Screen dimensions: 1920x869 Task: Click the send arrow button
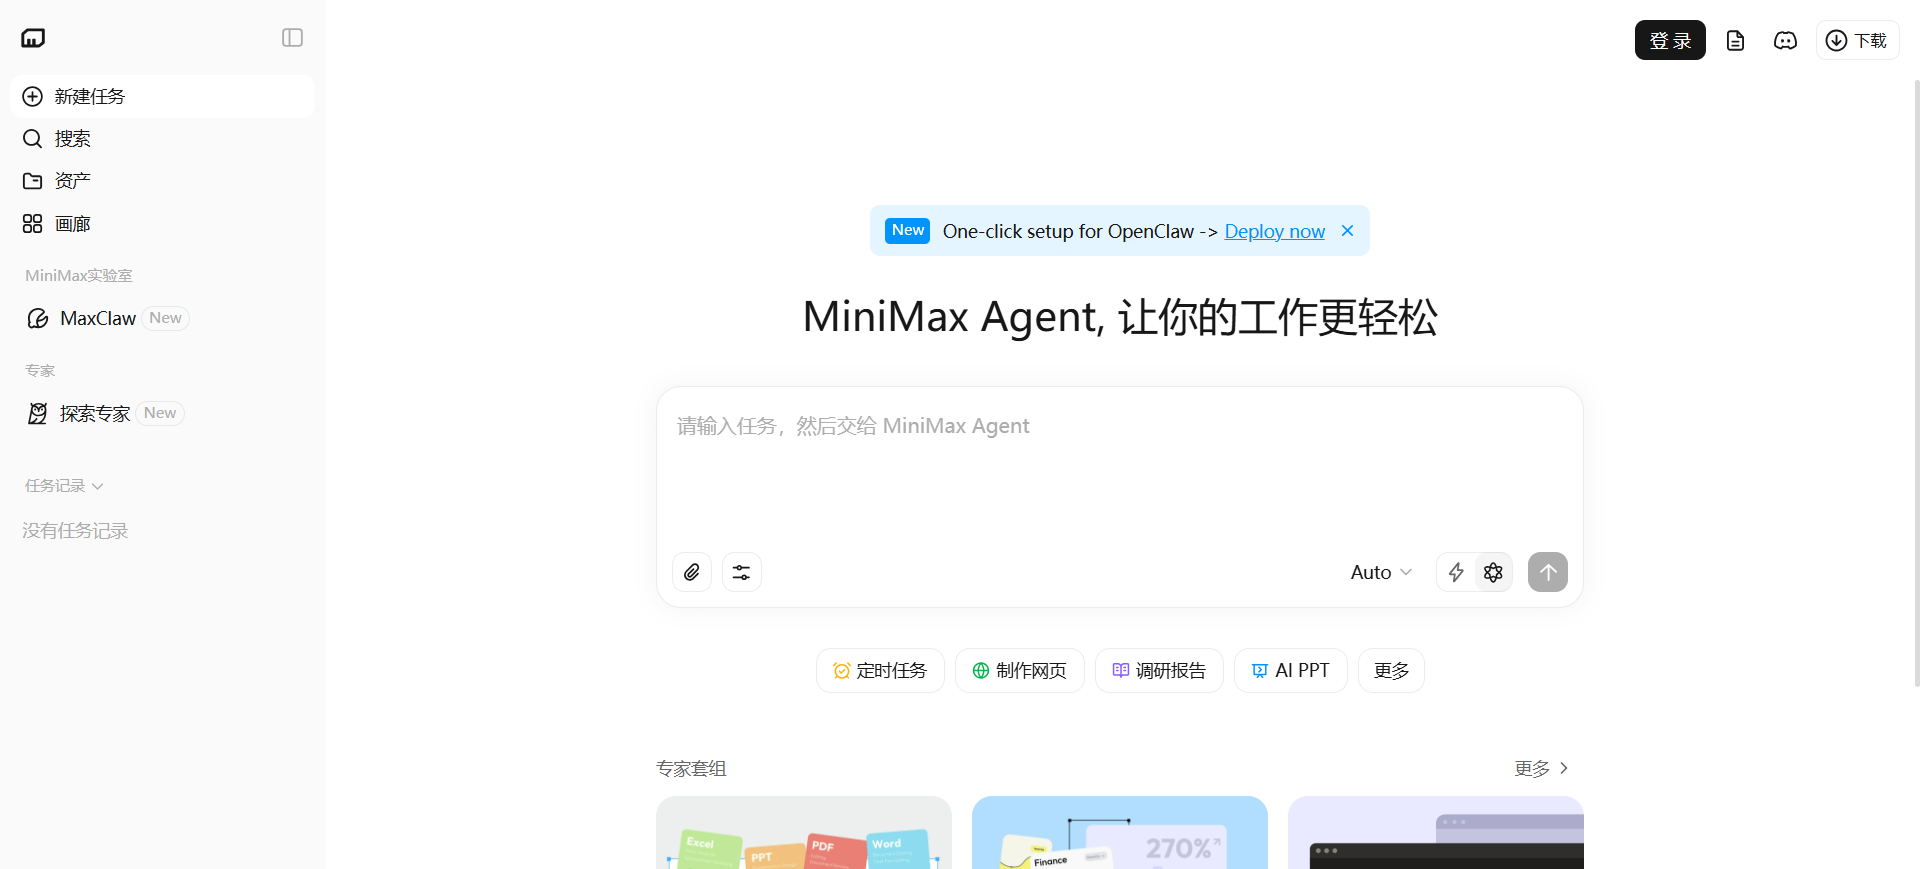[1548, 572]
